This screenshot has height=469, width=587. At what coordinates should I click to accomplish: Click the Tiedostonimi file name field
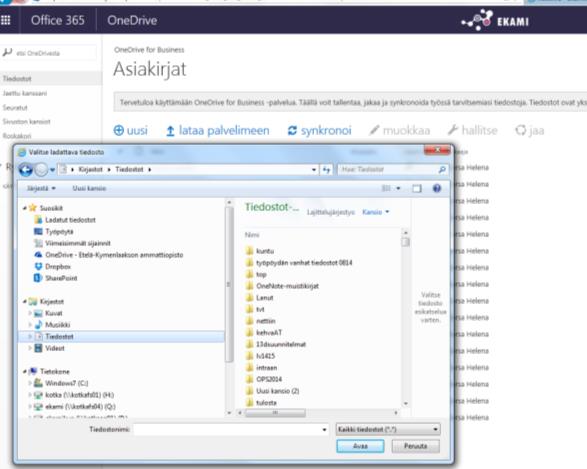coord(231,429)
